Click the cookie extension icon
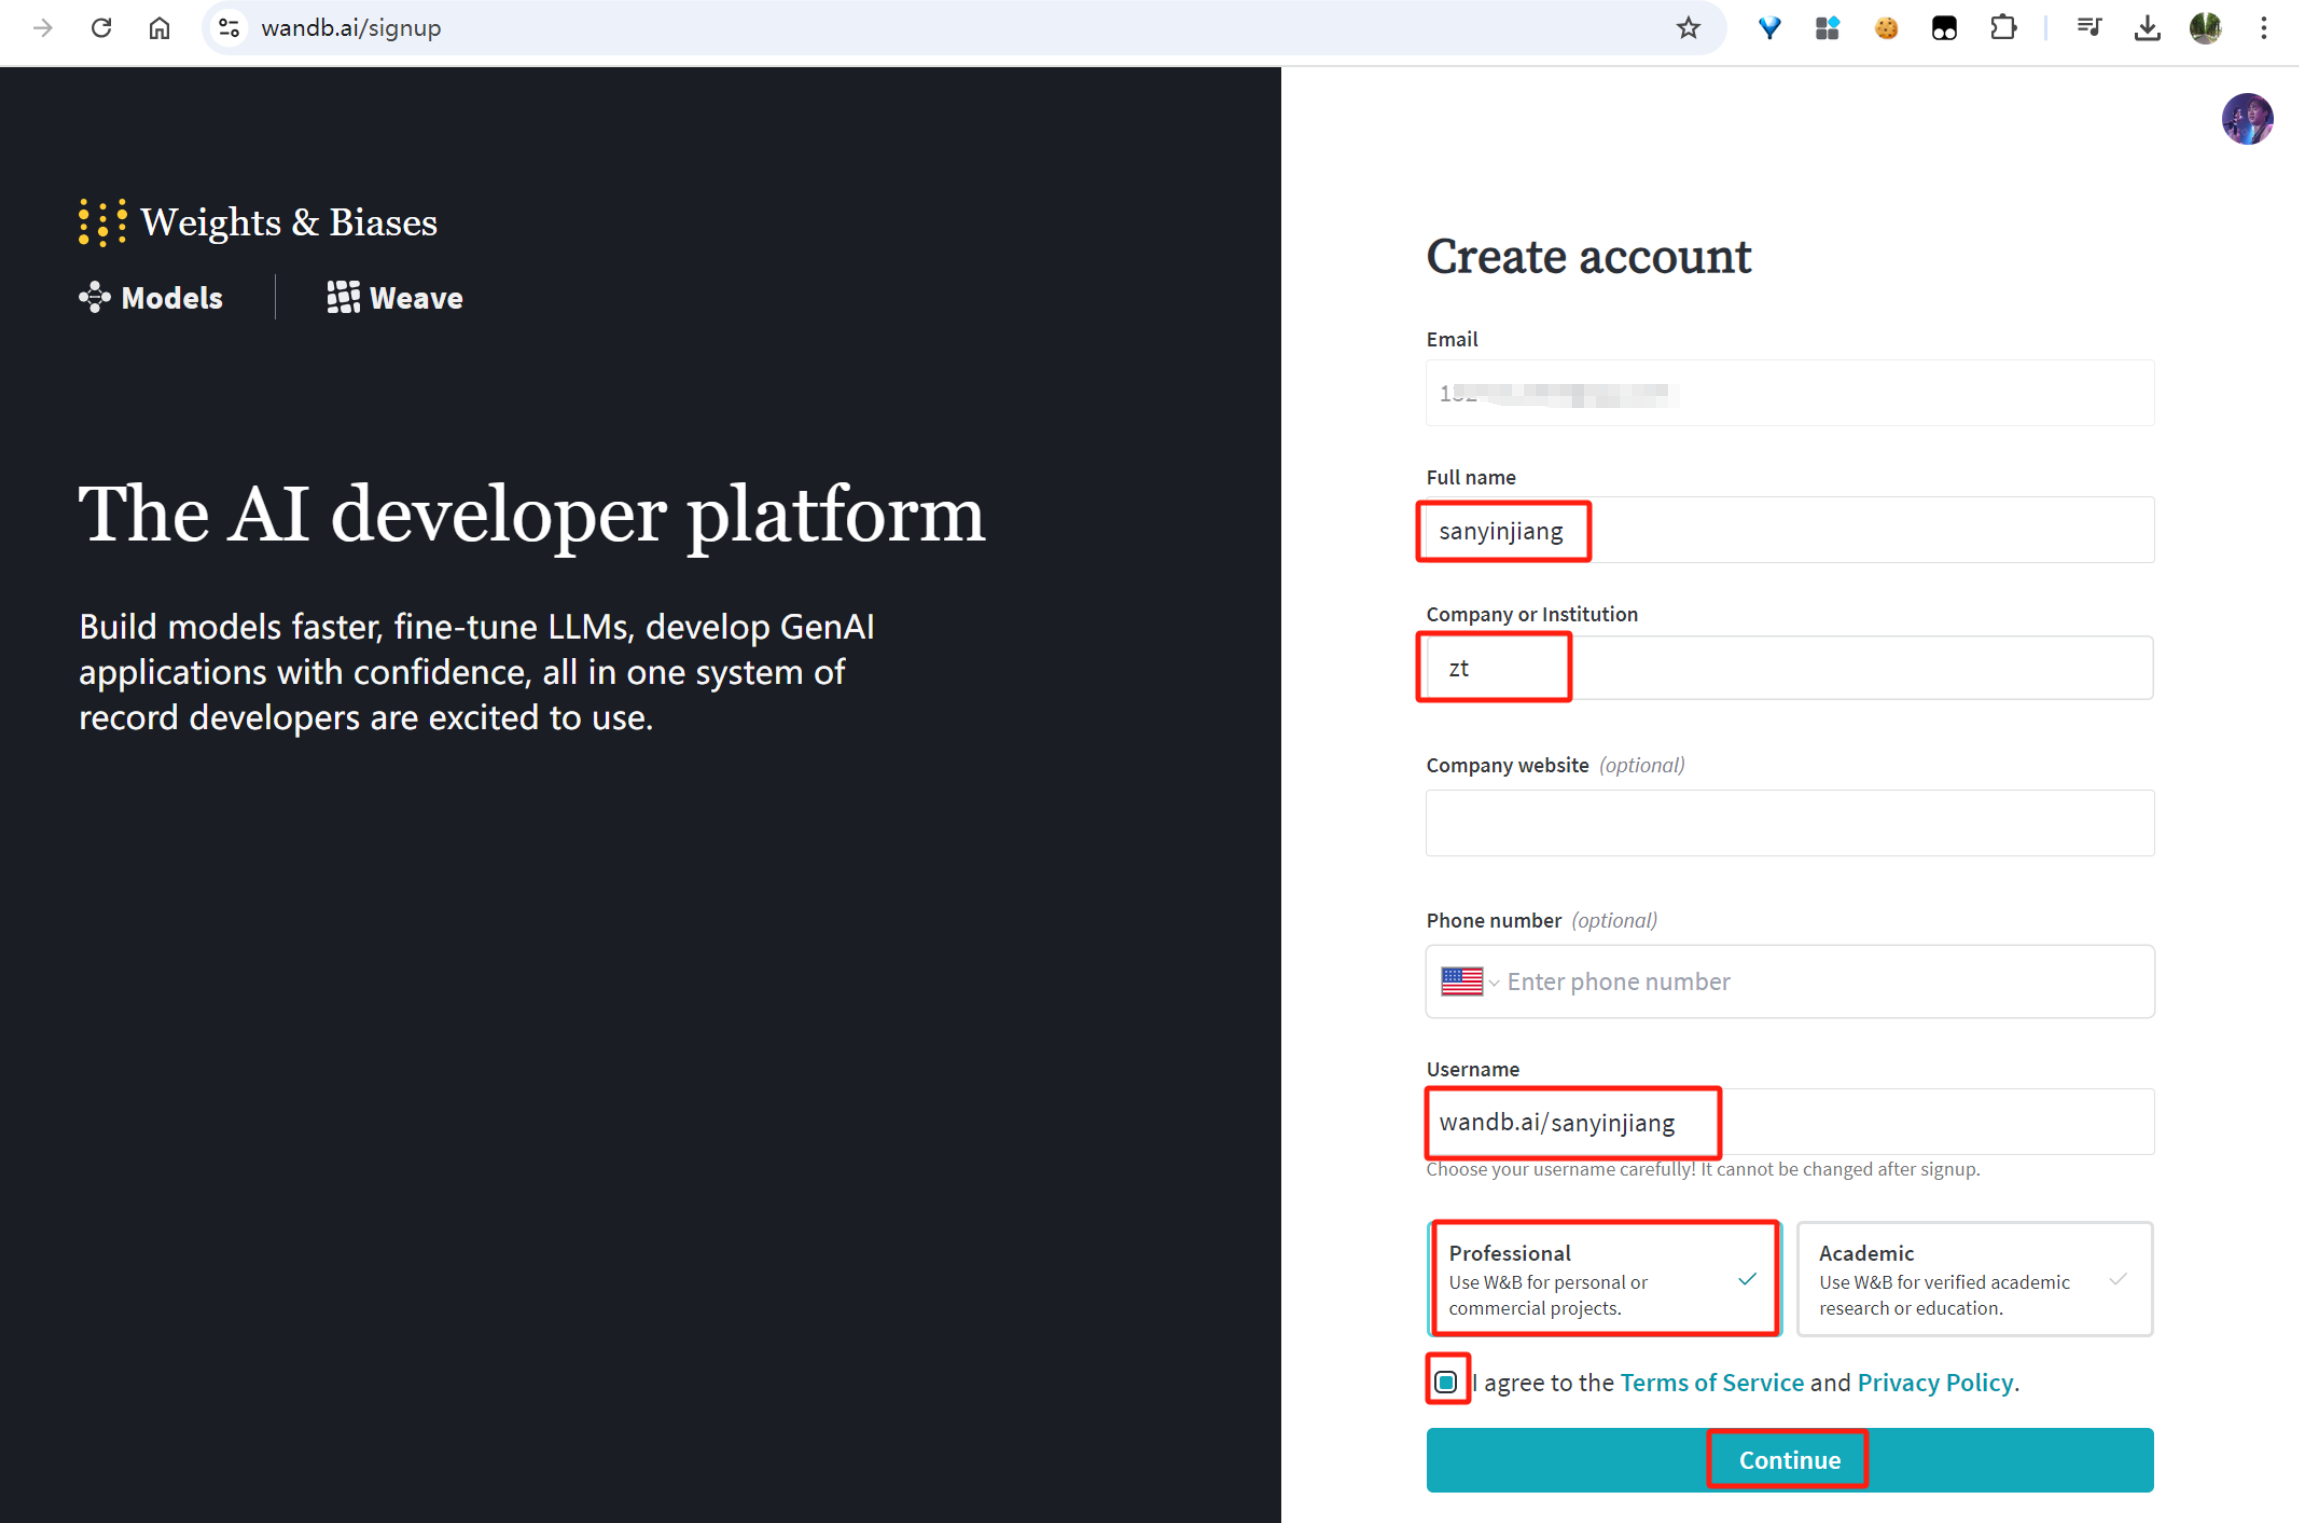The width and height of the screenshot is (2299, 1523). [1885, 28]
